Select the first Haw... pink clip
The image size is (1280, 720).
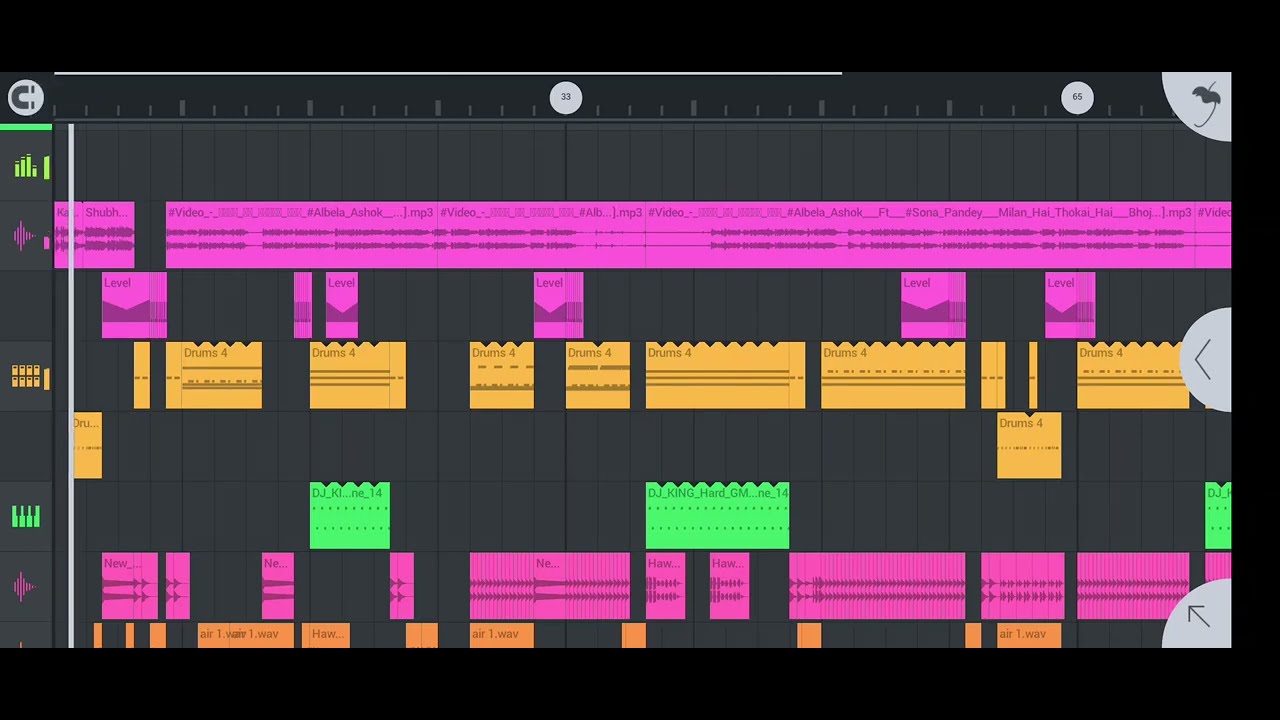[665, 585]
